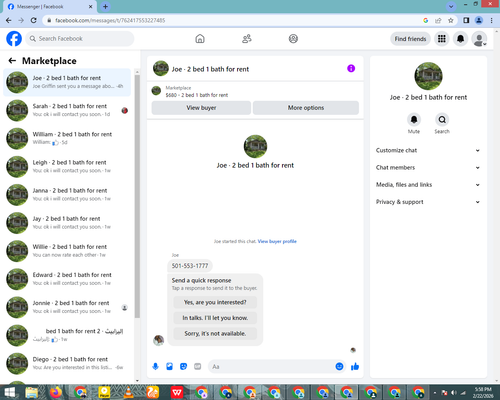Image resolution: width=500 pixels, height=400 pixels.
Task: Click the View buyer button
Action: click(201, 108)
